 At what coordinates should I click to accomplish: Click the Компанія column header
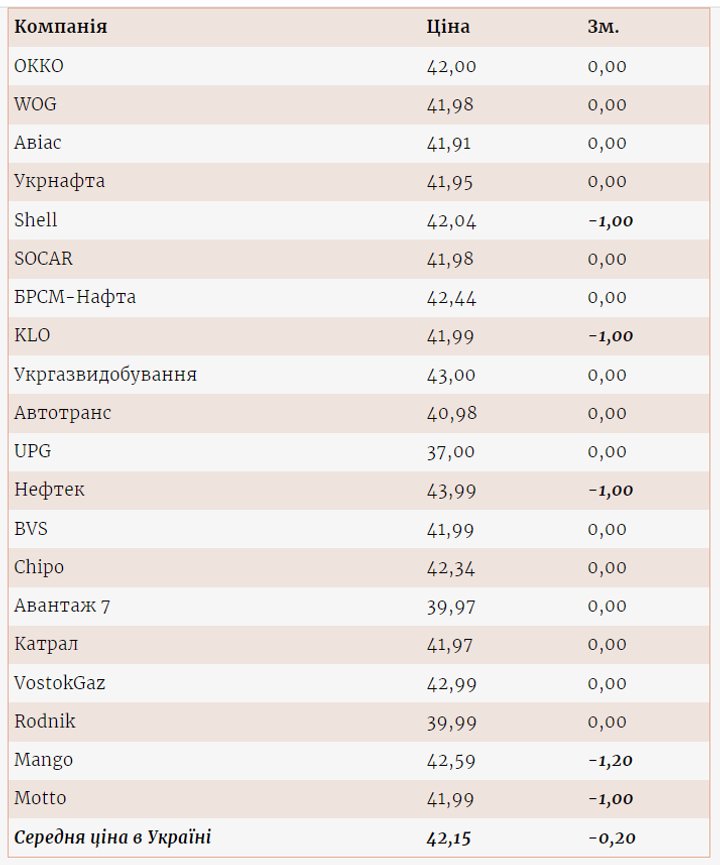coord(61,27)
